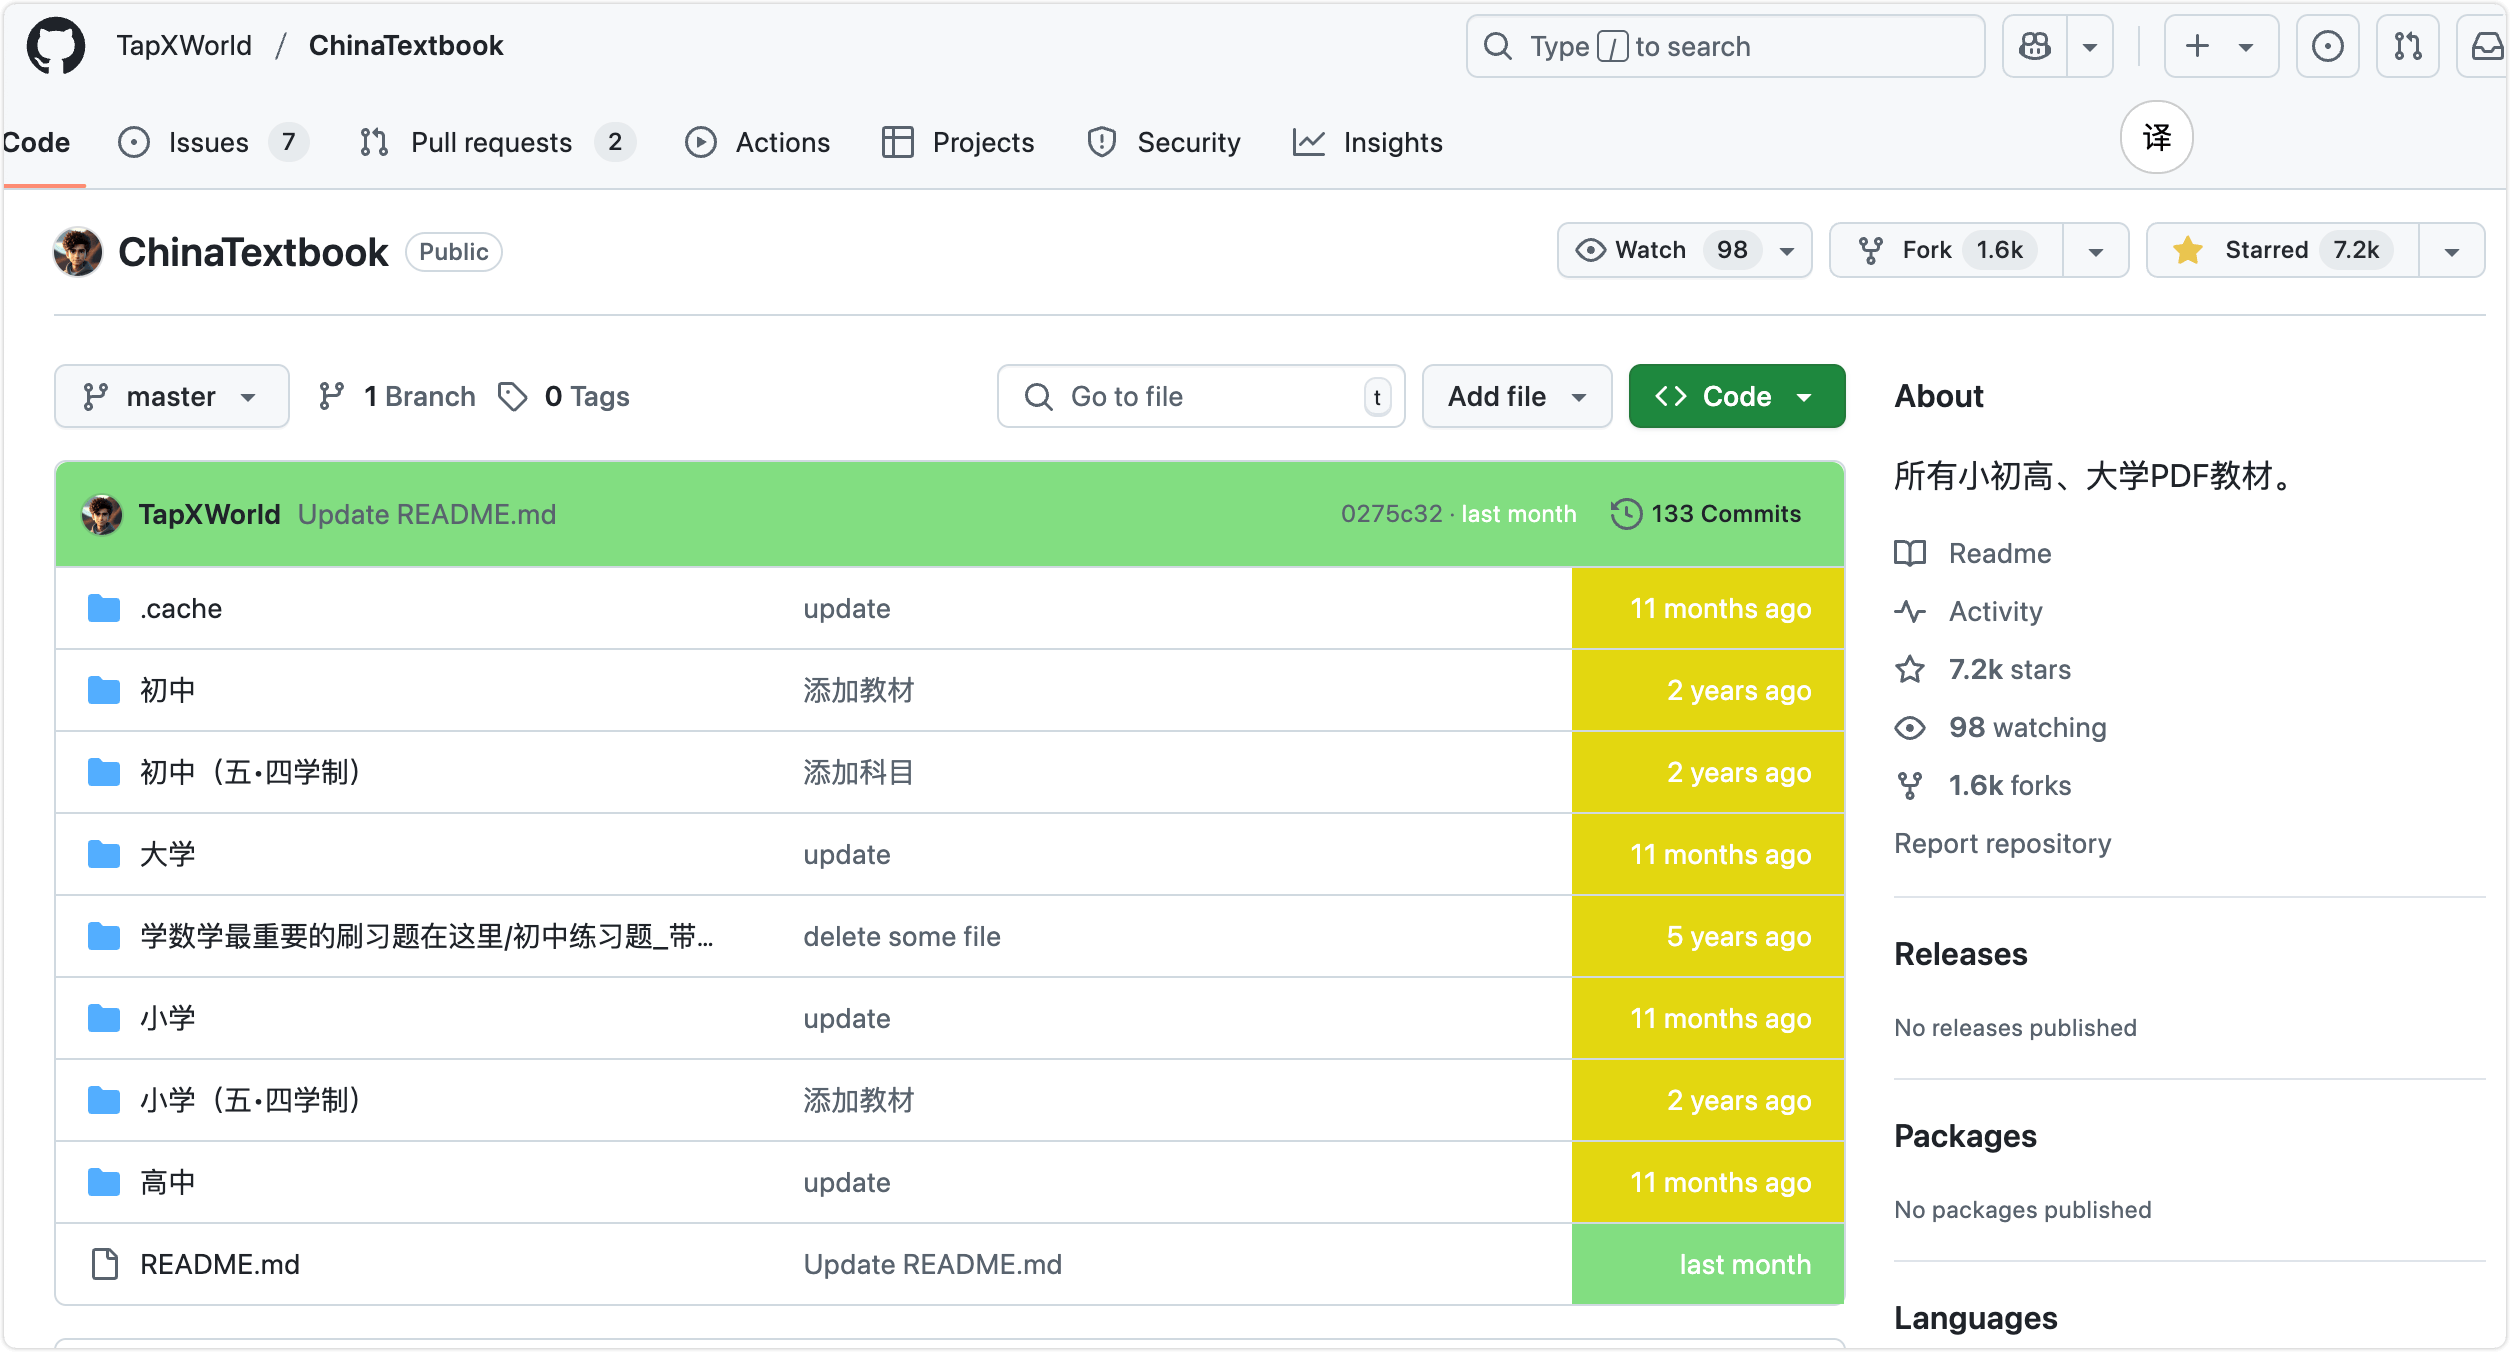This screenshot has height=1352, width=2510.
Task: View the 0 Tags link
Action: click(565, 396)
